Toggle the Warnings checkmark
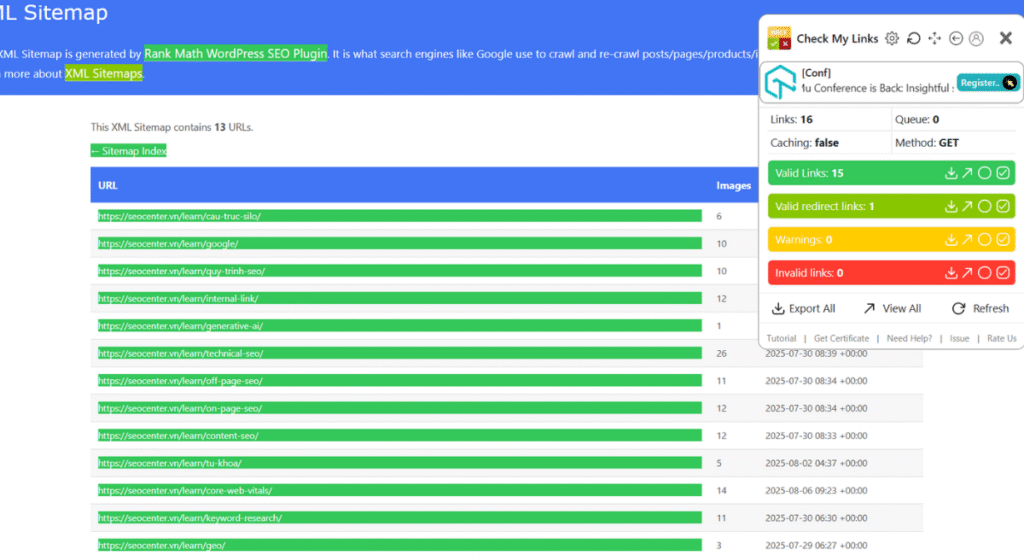Viewport: 1024px width, 555px height. [1003, 240]
